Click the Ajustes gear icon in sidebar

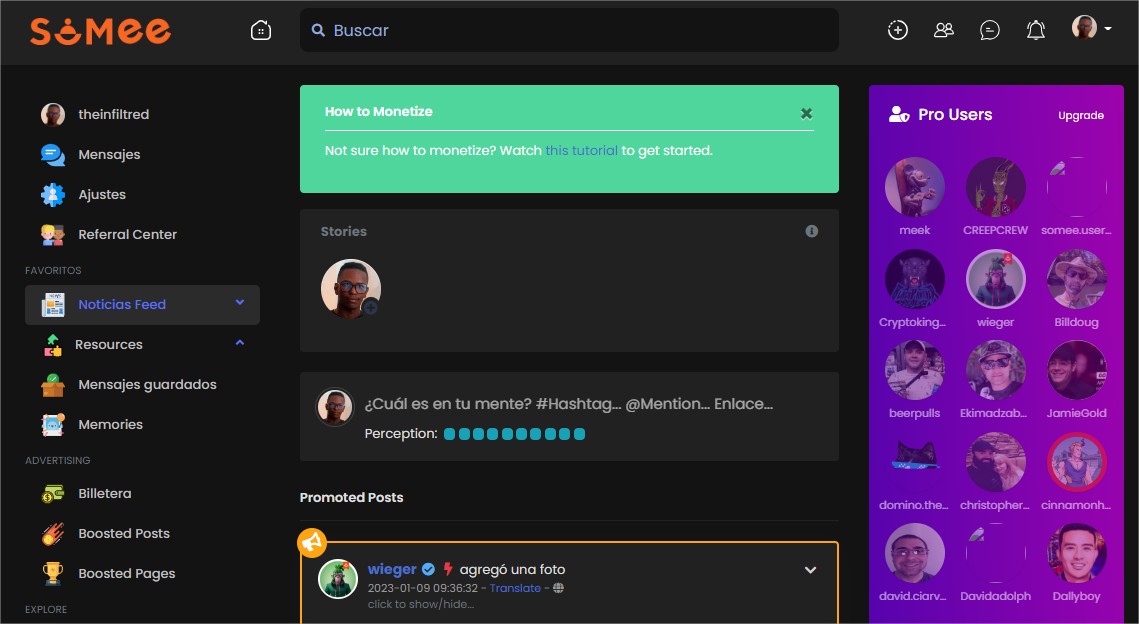pyautogui.click(x=53, y=195)
